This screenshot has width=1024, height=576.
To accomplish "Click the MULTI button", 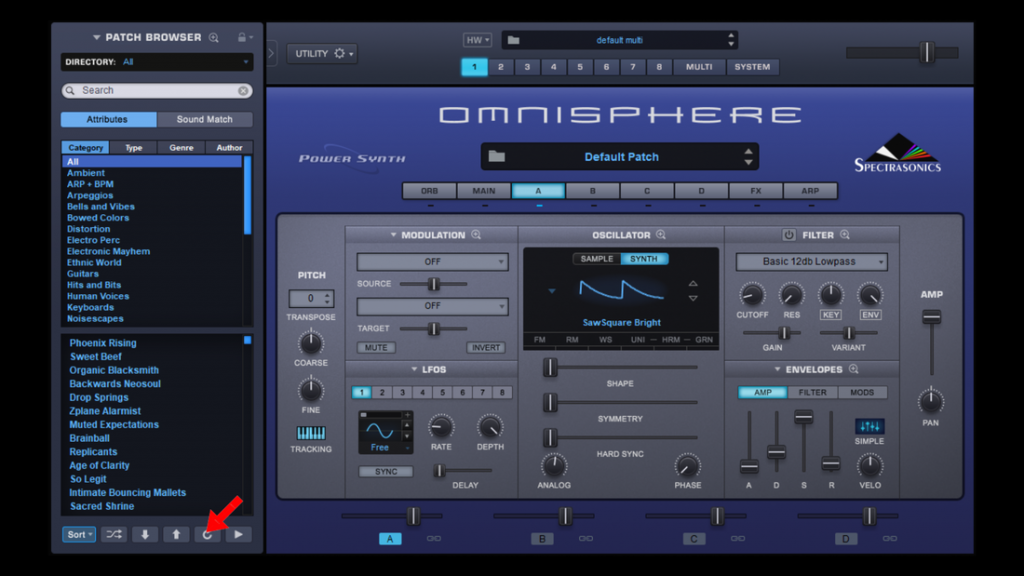I will coord(699,67).
